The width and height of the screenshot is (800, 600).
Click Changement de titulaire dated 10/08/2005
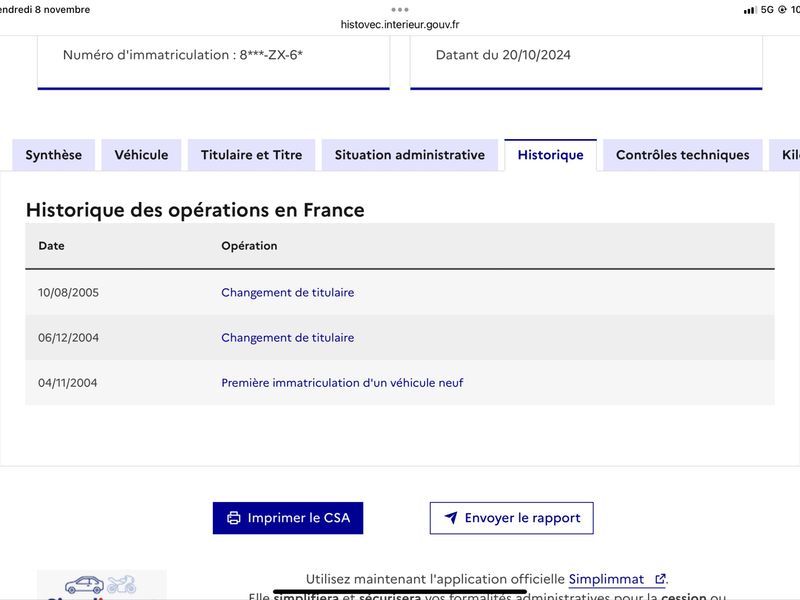point(288,292)
